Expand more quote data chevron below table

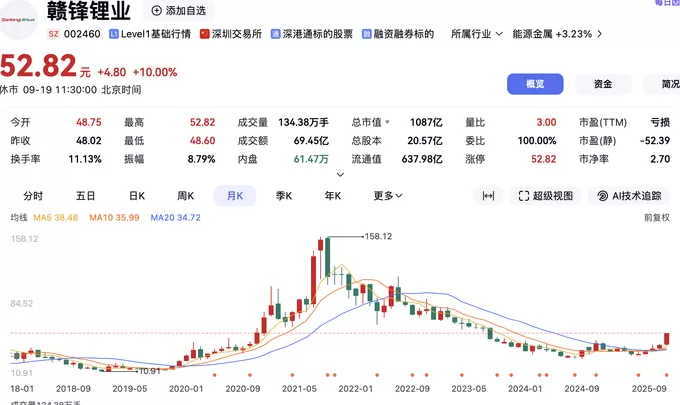click(x=340, y=175)
